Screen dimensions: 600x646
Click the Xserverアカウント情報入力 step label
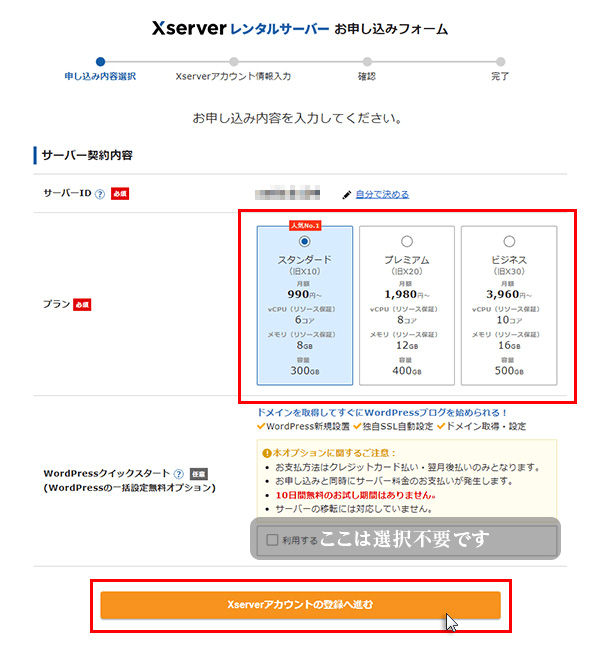[x=233, y=77]
